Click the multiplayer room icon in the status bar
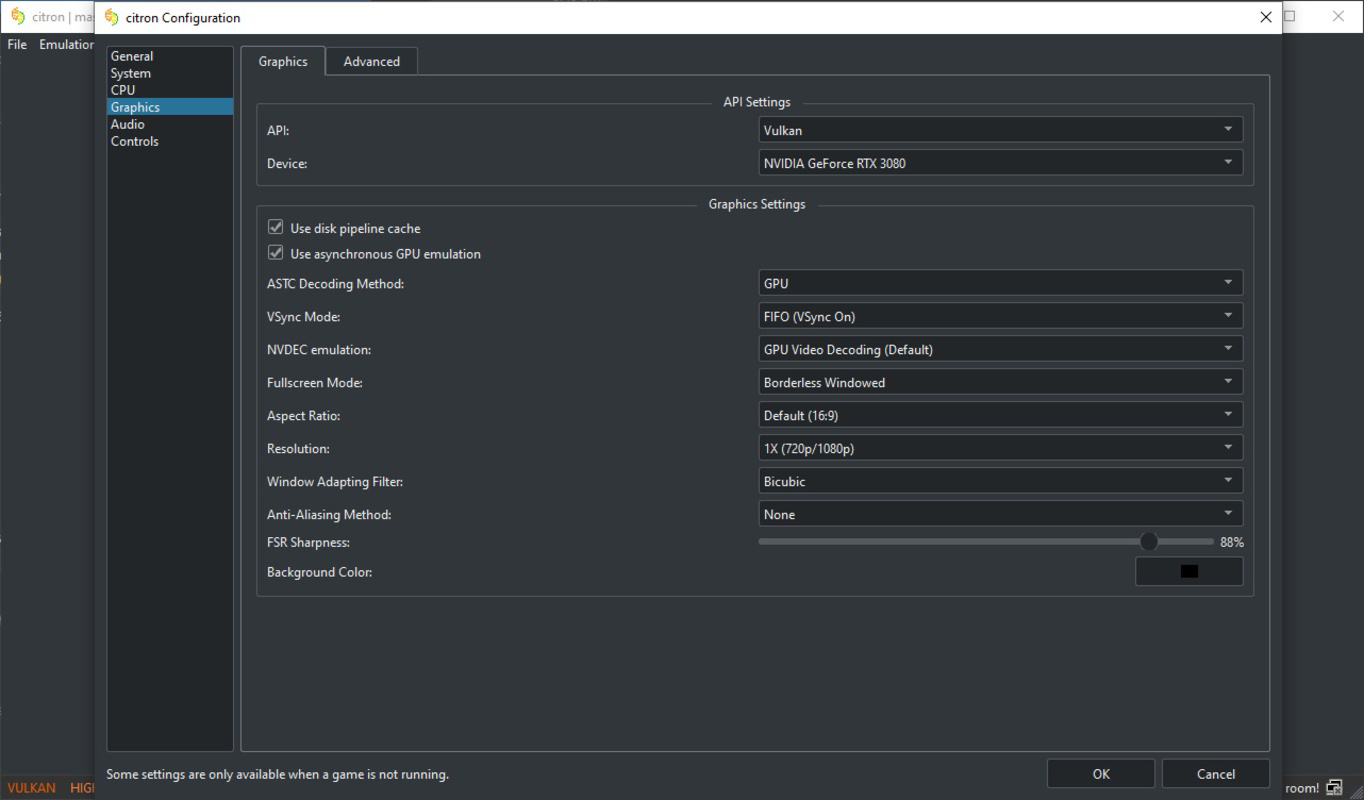1364x800 pixels. [x=1333, y=788]
